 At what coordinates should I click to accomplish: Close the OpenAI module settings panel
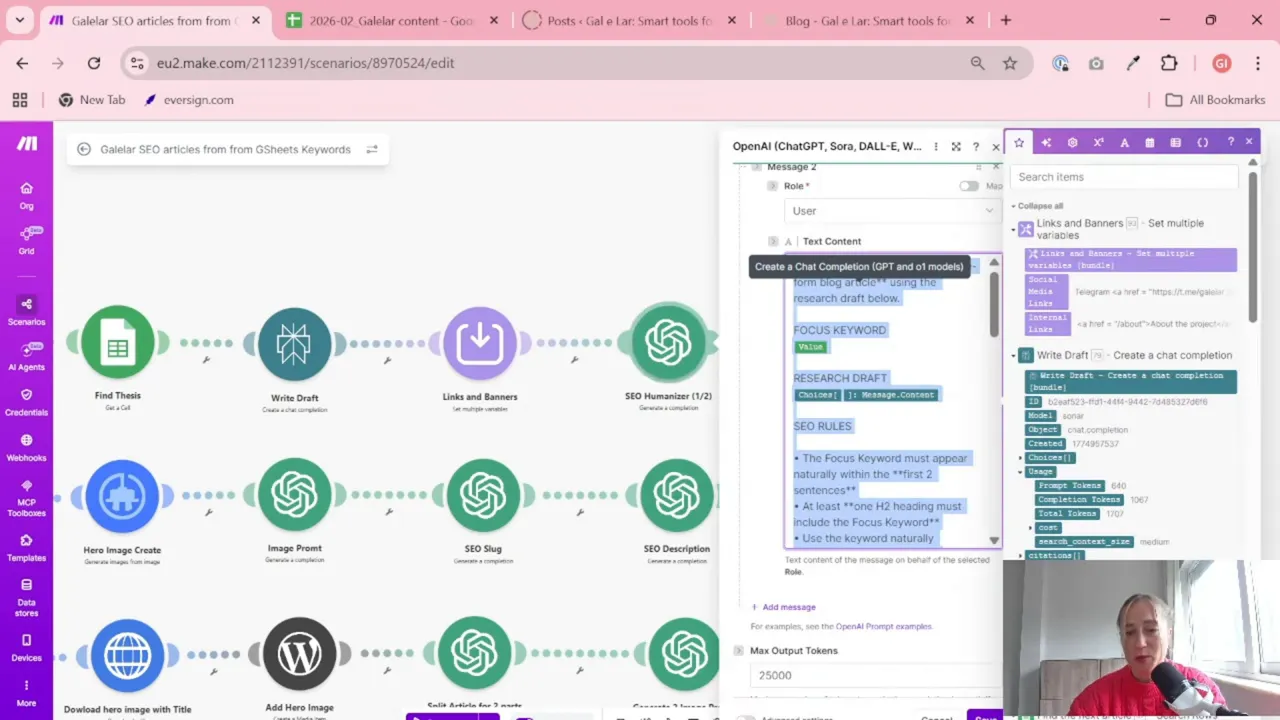point(996,146)
